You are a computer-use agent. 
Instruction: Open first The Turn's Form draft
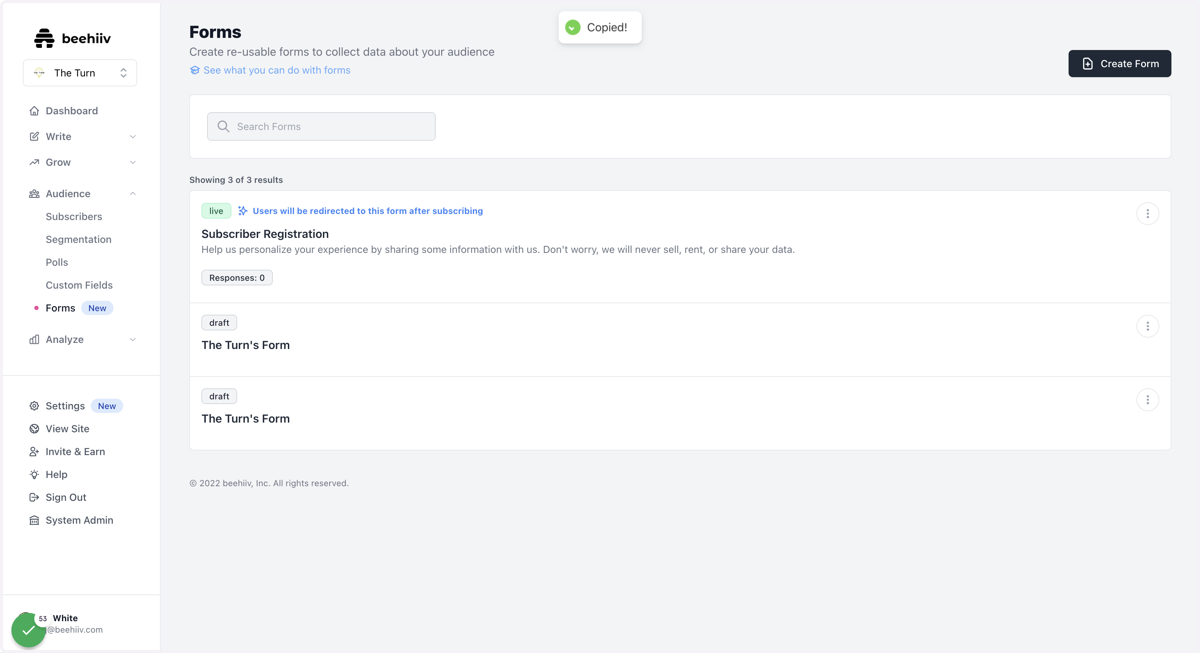(245, 345)
